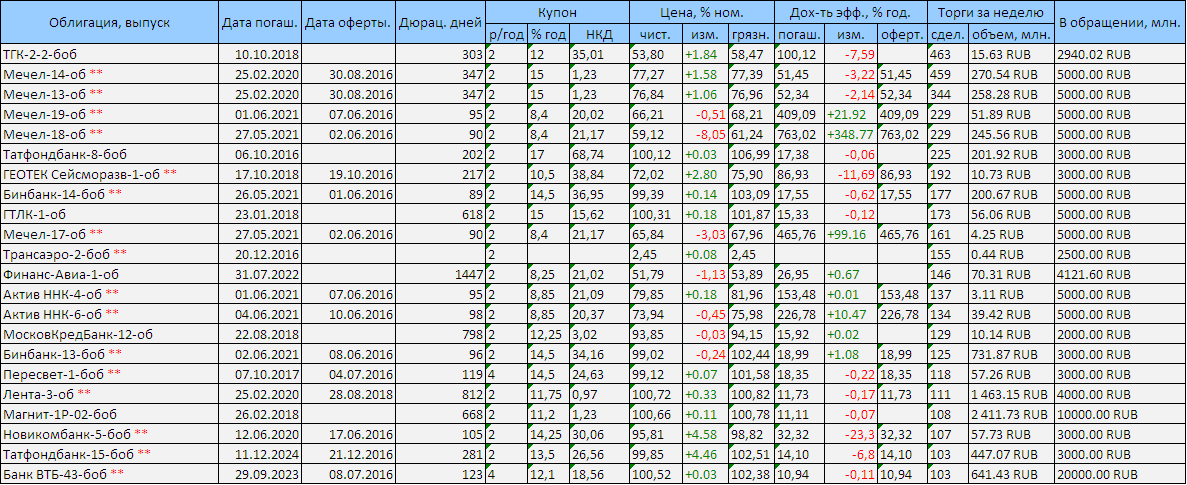Click the red asterisks next to Лента-3-об
The image size is (1187, 485).
point(92,394)
